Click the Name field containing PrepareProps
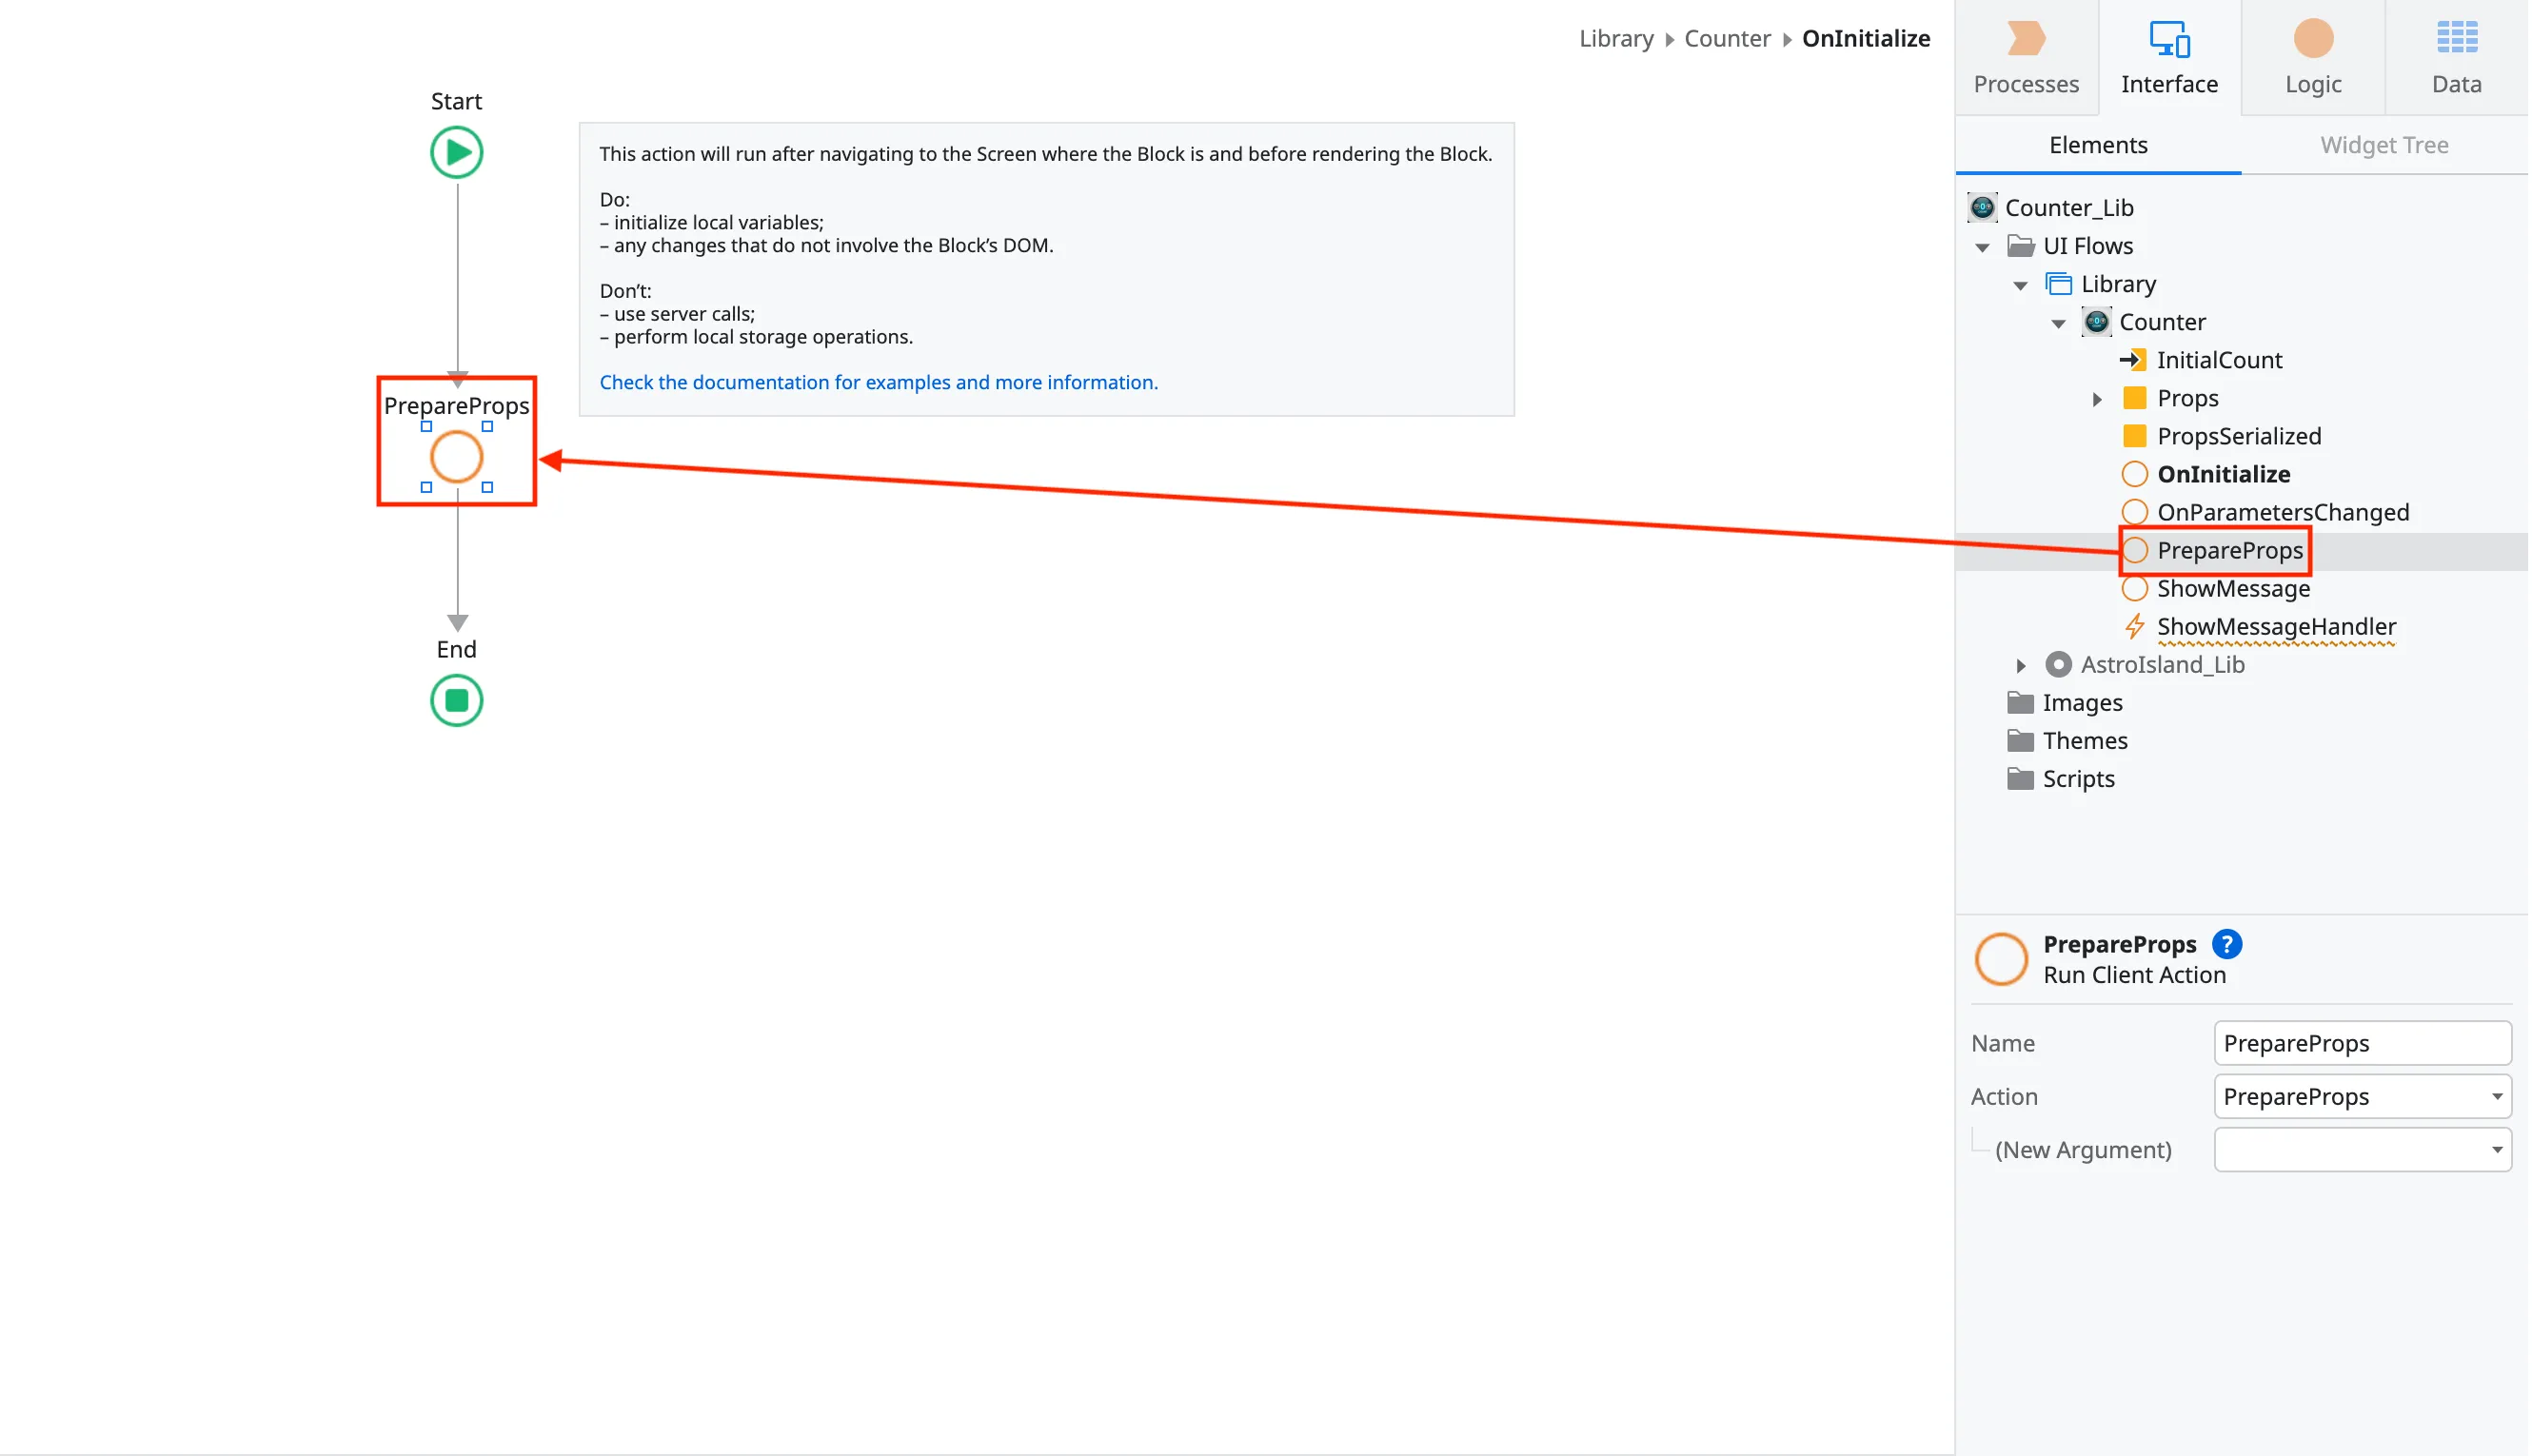The width and height of the screenshot is (2532, 1456). (2362, 1042)
